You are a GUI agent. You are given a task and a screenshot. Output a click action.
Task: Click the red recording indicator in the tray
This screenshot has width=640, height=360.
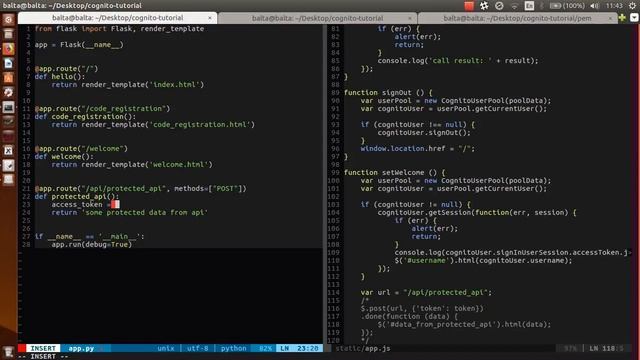coord(469,6)
